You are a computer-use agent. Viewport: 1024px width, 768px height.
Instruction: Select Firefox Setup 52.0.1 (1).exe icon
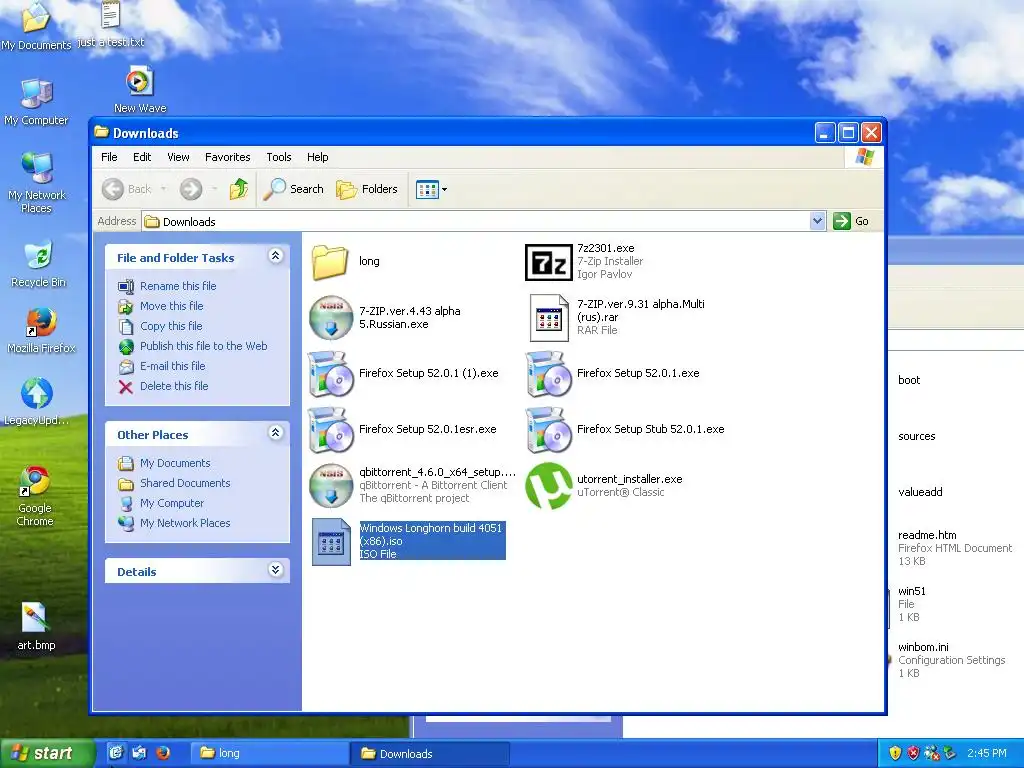[x=331, y=374]
